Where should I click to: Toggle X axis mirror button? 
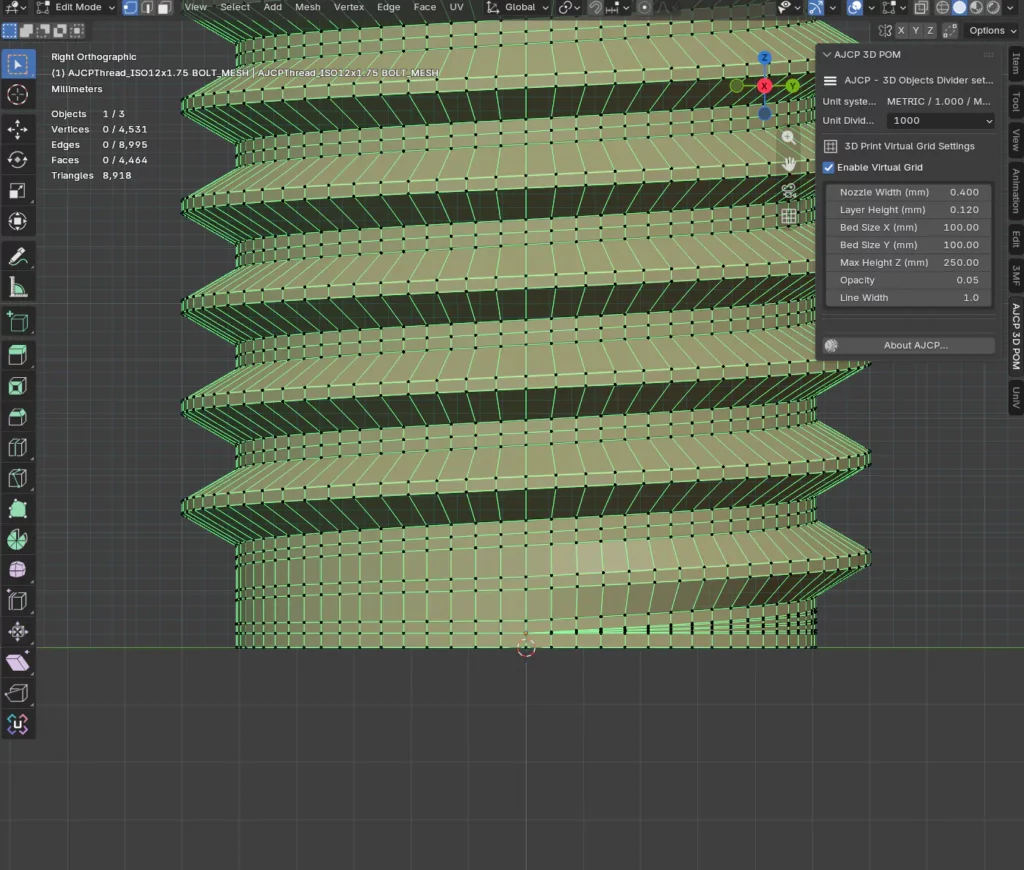tap(901, 31)
